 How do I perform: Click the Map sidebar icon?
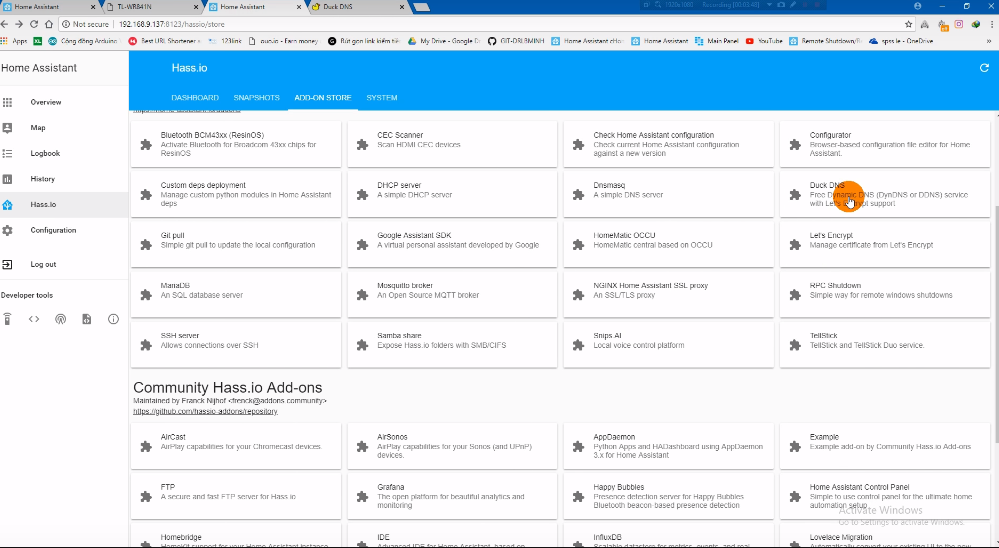click(x=8, y=128)
